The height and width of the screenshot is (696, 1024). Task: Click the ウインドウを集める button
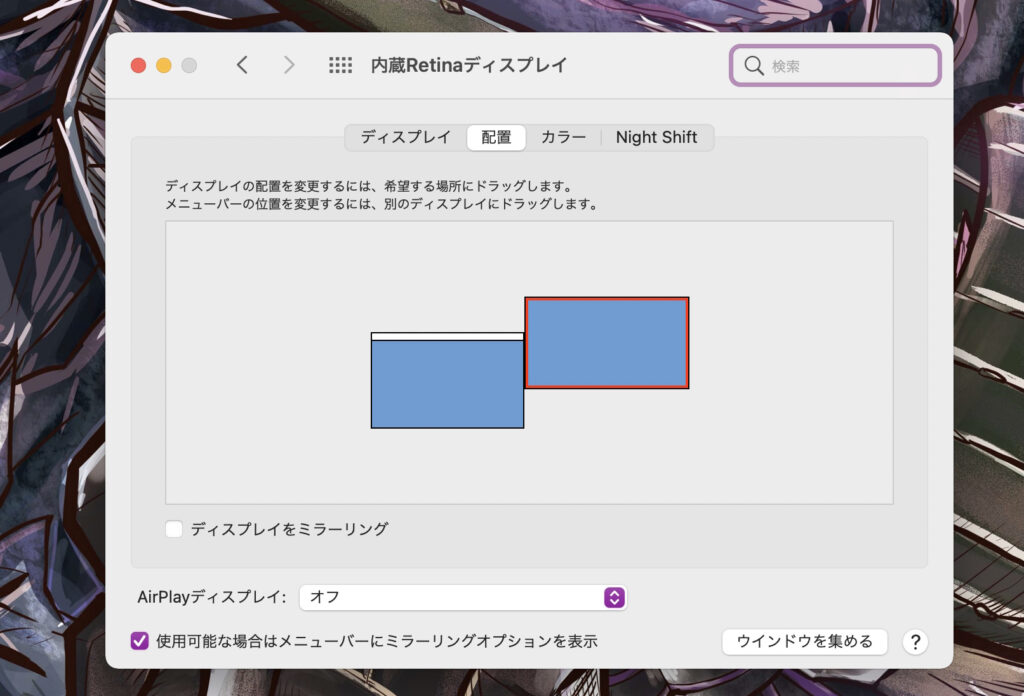805,642
